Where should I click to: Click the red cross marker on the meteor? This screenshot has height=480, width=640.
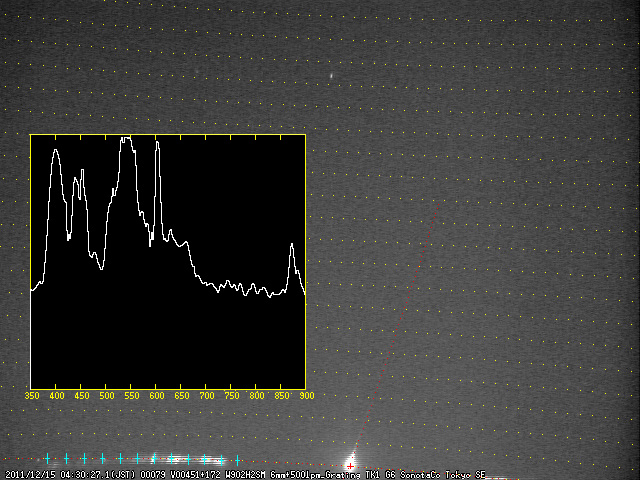[350, 464]
